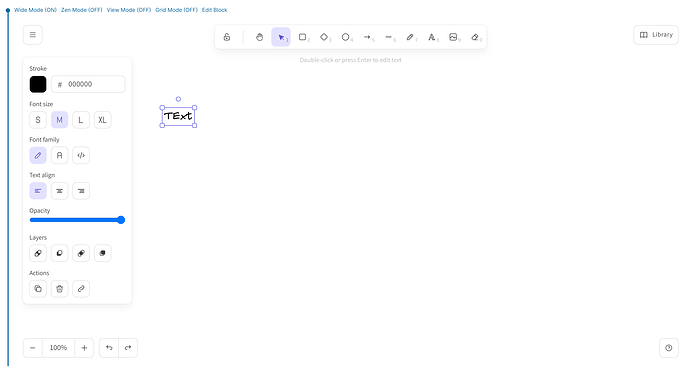Open the help question mark menu
Image resolution: width=690 pixels, height=373 pixels.
coord(668,348)
